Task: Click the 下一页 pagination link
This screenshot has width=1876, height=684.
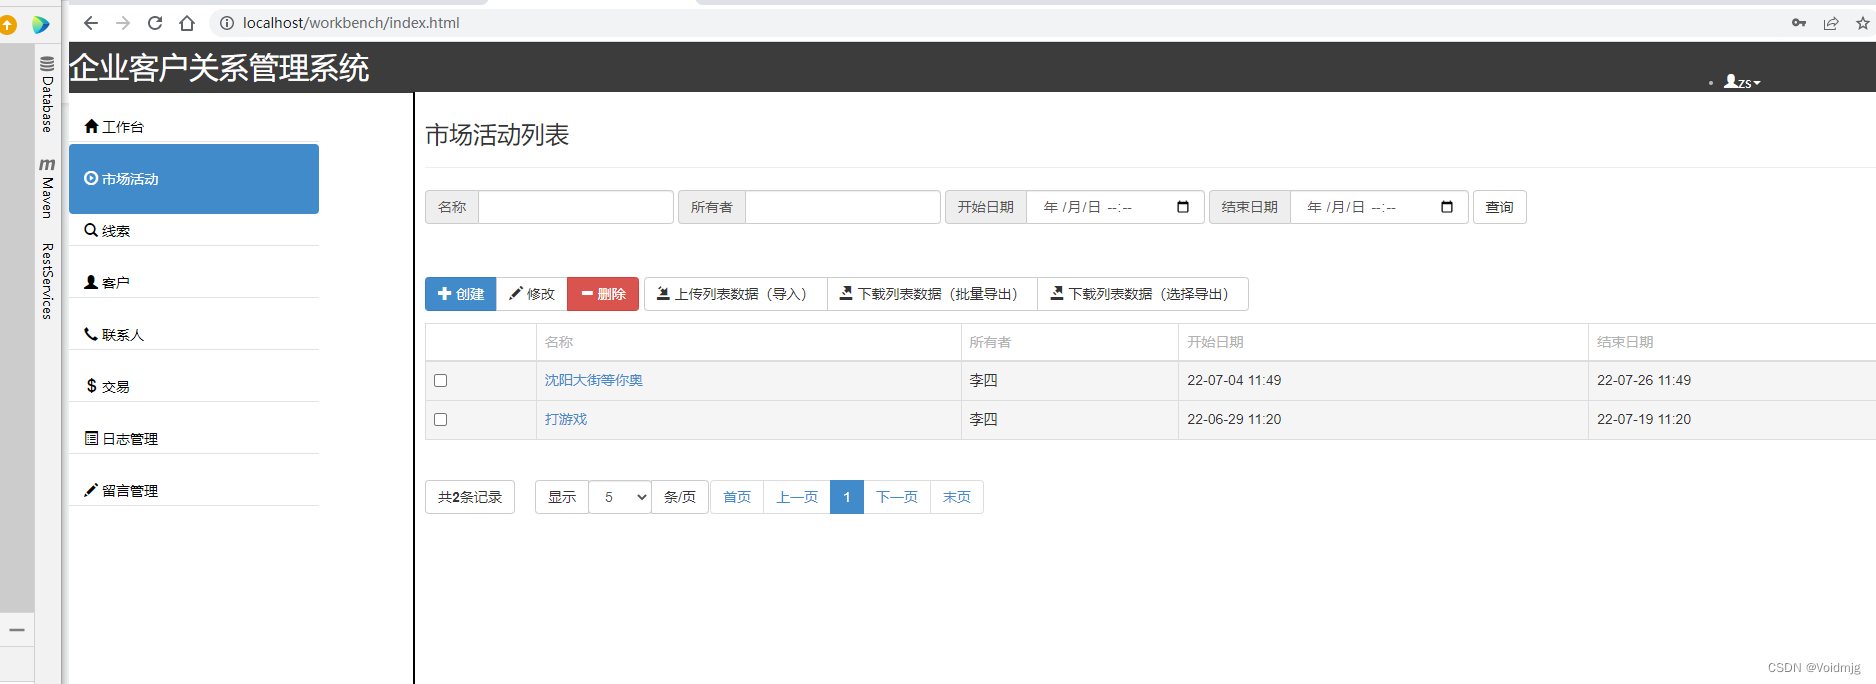Action: coord(897,497)
